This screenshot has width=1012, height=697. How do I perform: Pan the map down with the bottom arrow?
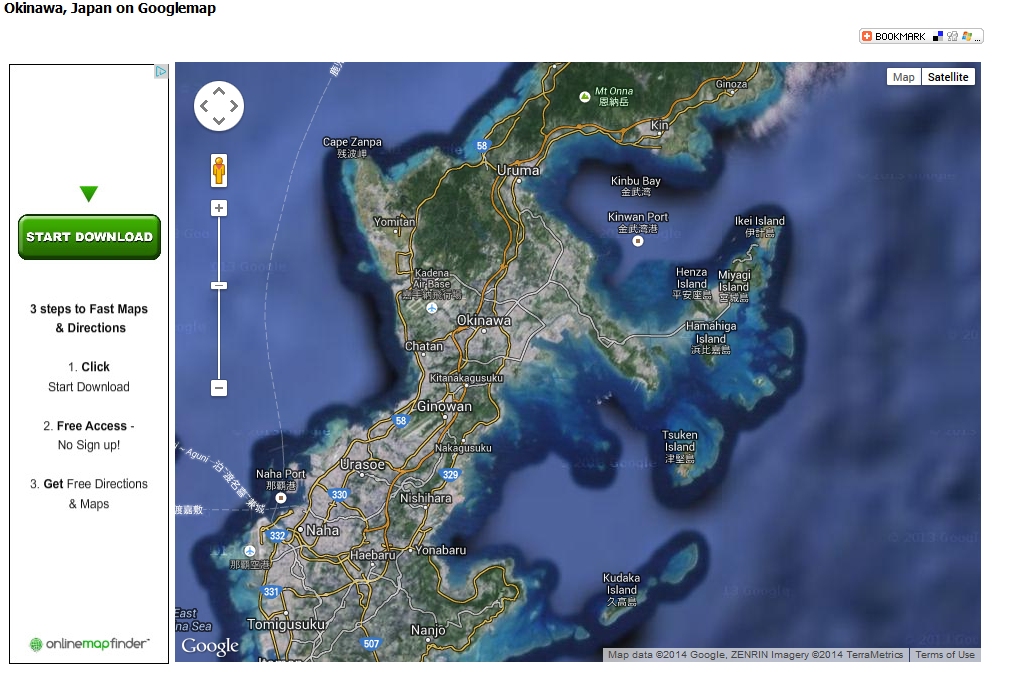[219, 121]
